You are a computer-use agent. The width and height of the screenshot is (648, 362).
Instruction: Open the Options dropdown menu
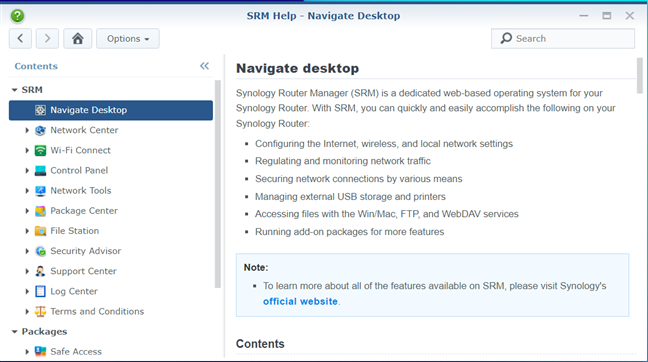point(128,38)
